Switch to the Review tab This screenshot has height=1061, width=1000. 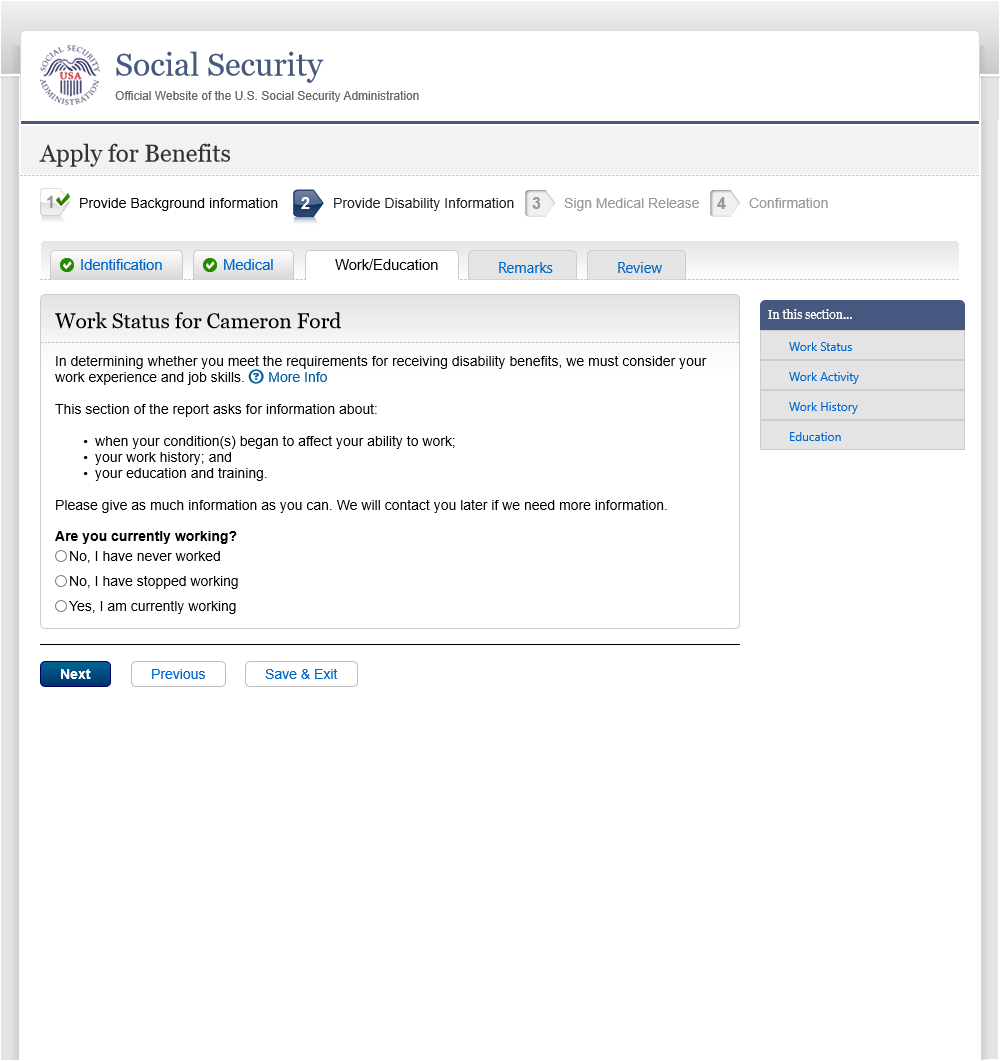pos(639,267)
